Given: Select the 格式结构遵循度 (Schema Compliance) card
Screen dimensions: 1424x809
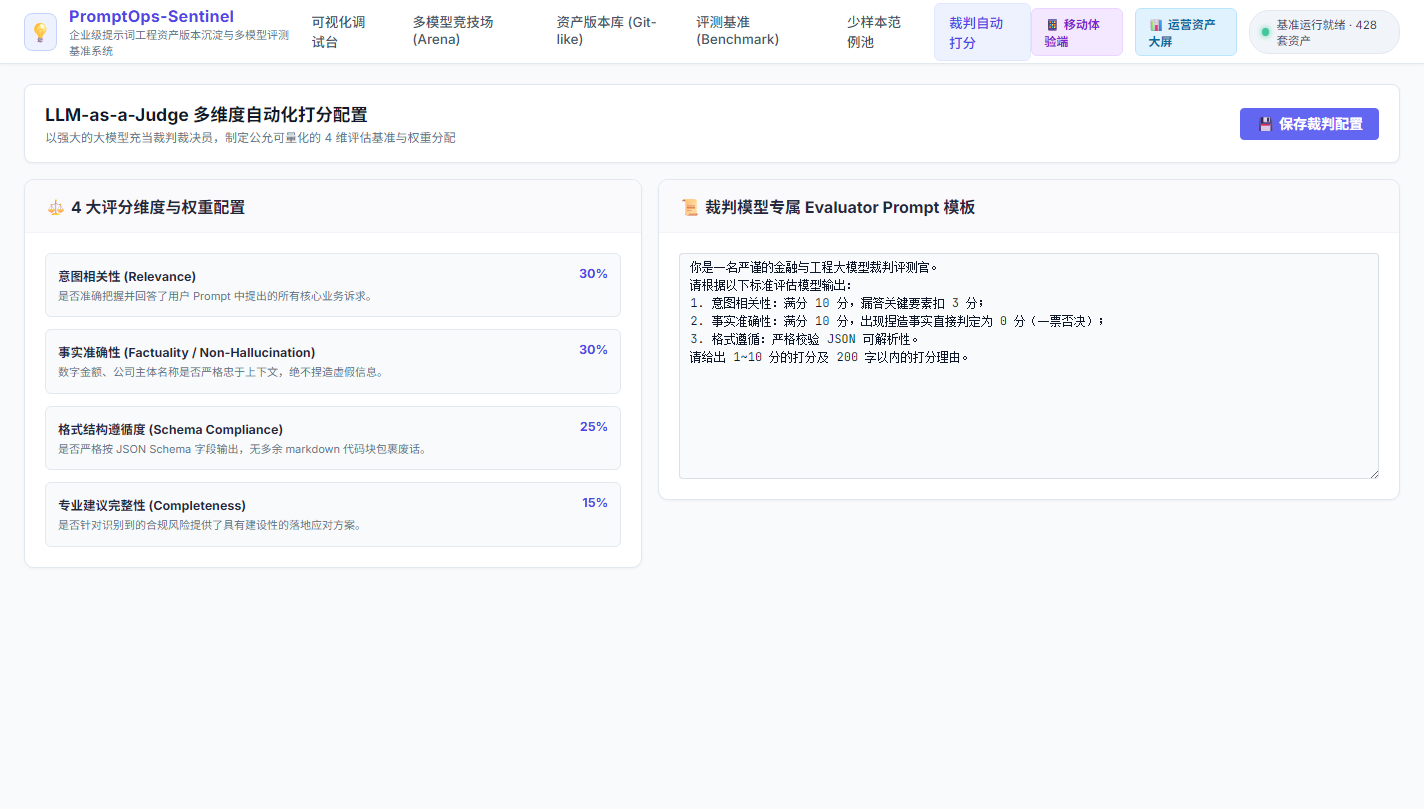Looking at the screenshot, I should pos(333,438).
